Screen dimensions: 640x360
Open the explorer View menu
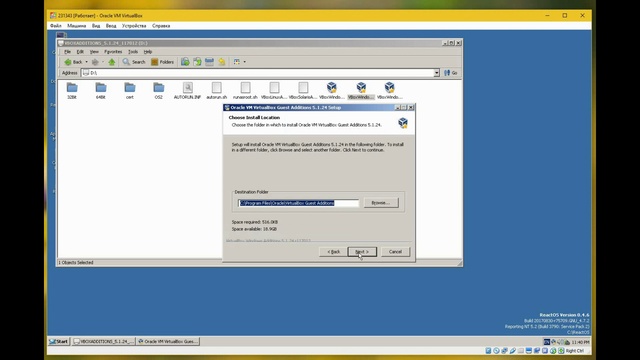94,52
